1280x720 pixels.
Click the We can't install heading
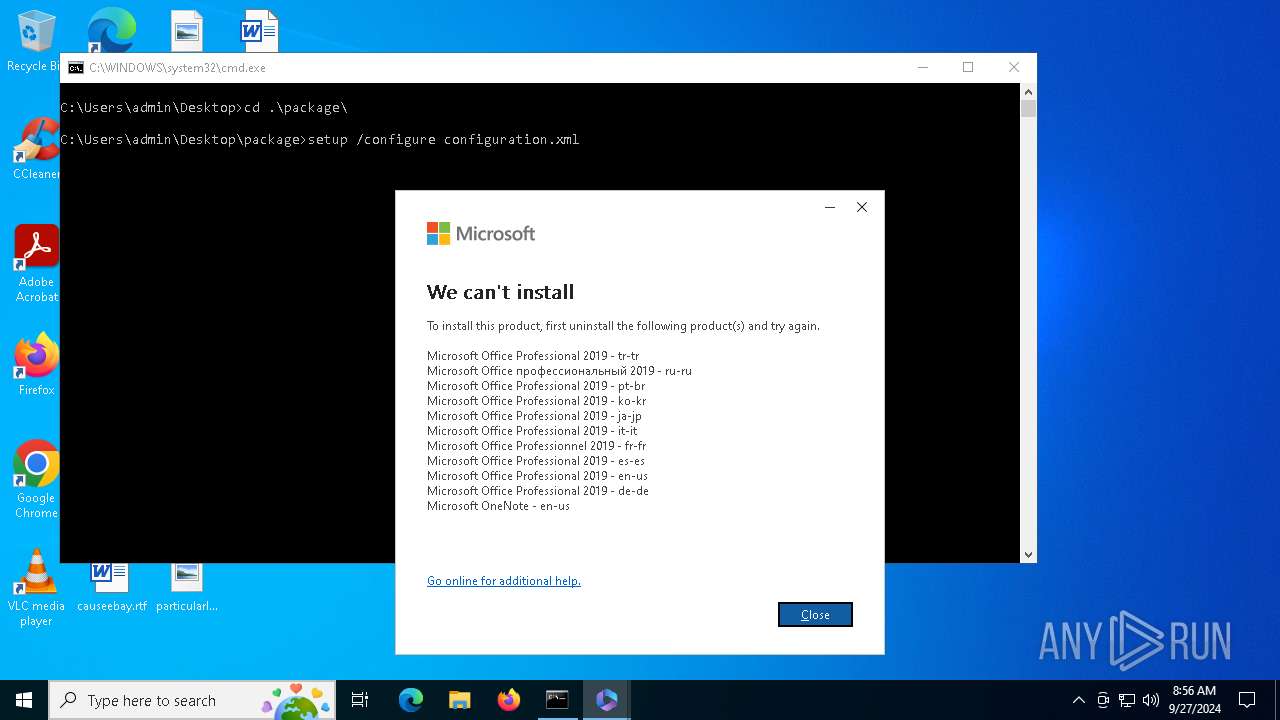pos(500,292)
